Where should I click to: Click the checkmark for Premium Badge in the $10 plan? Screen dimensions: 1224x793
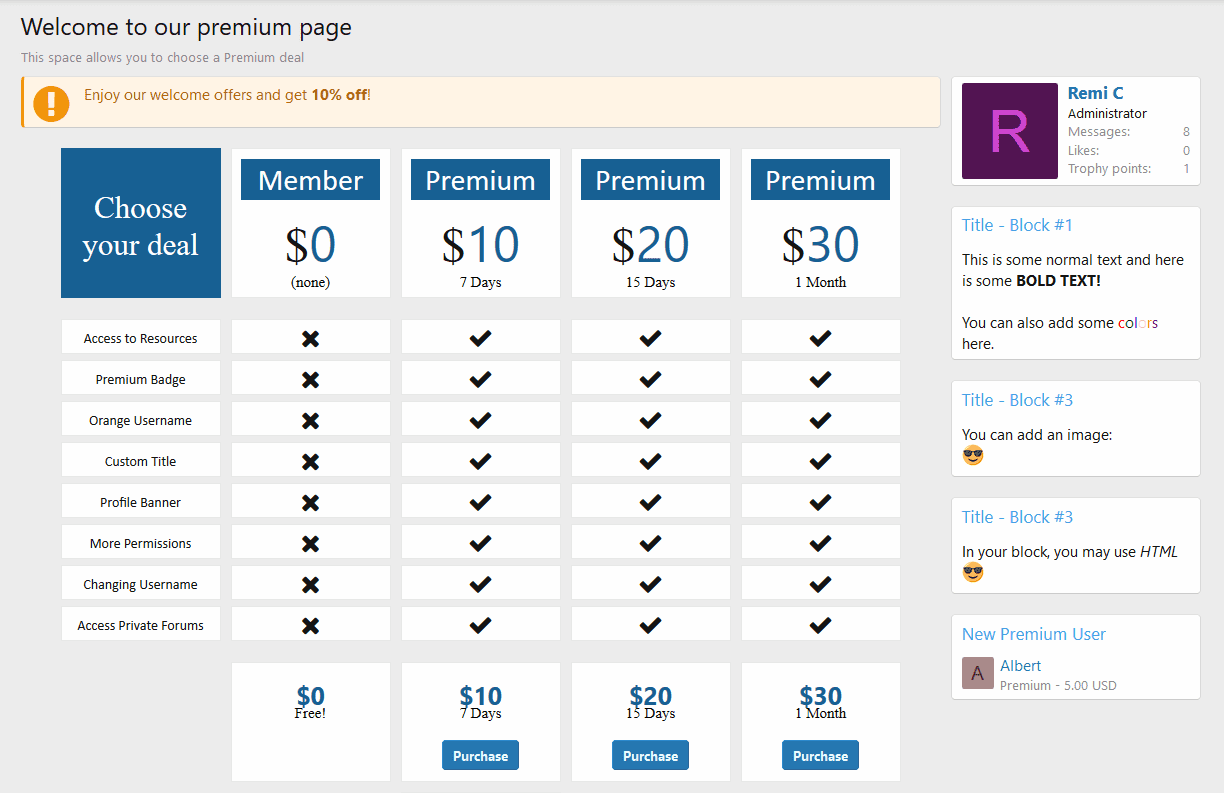pos(480,377)
